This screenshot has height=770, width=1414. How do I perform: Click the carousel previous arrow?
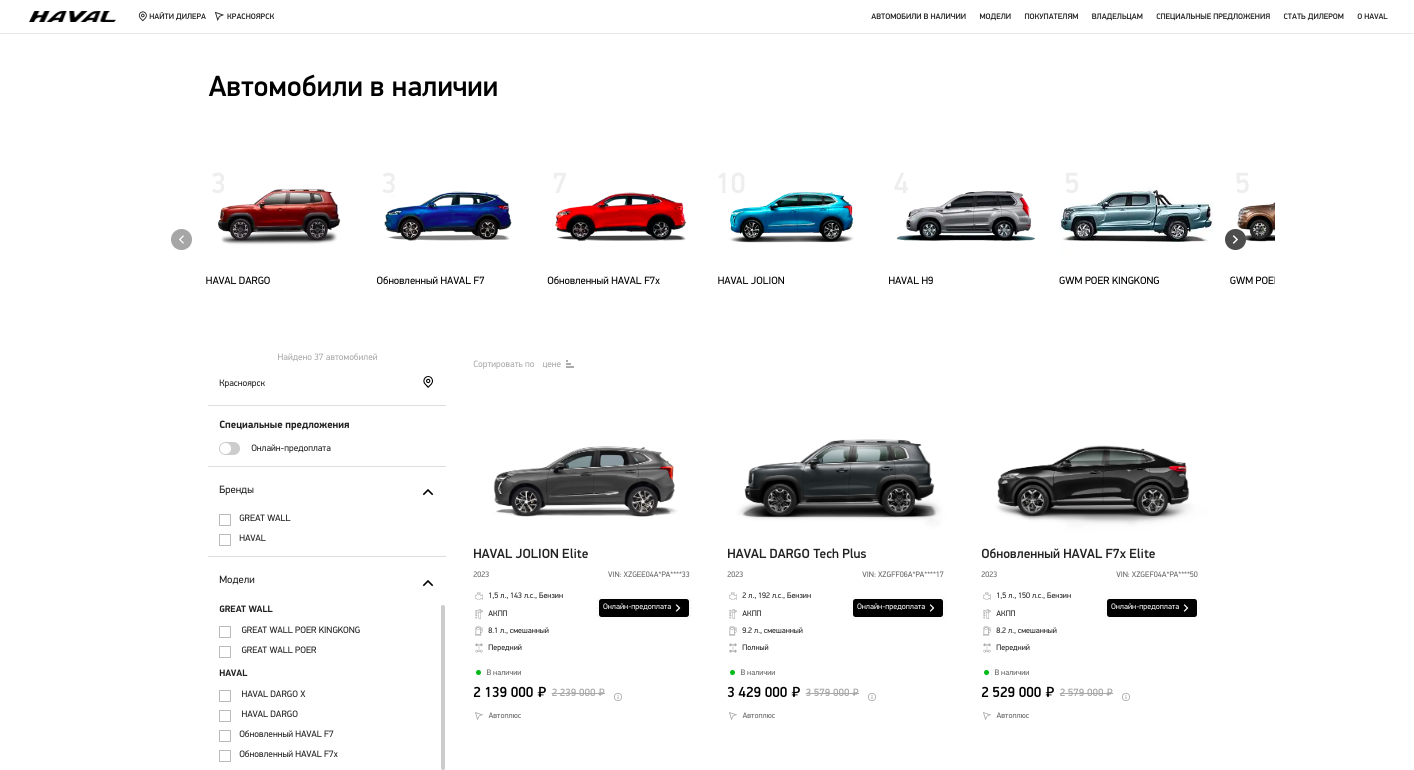[x=181, y=239]
